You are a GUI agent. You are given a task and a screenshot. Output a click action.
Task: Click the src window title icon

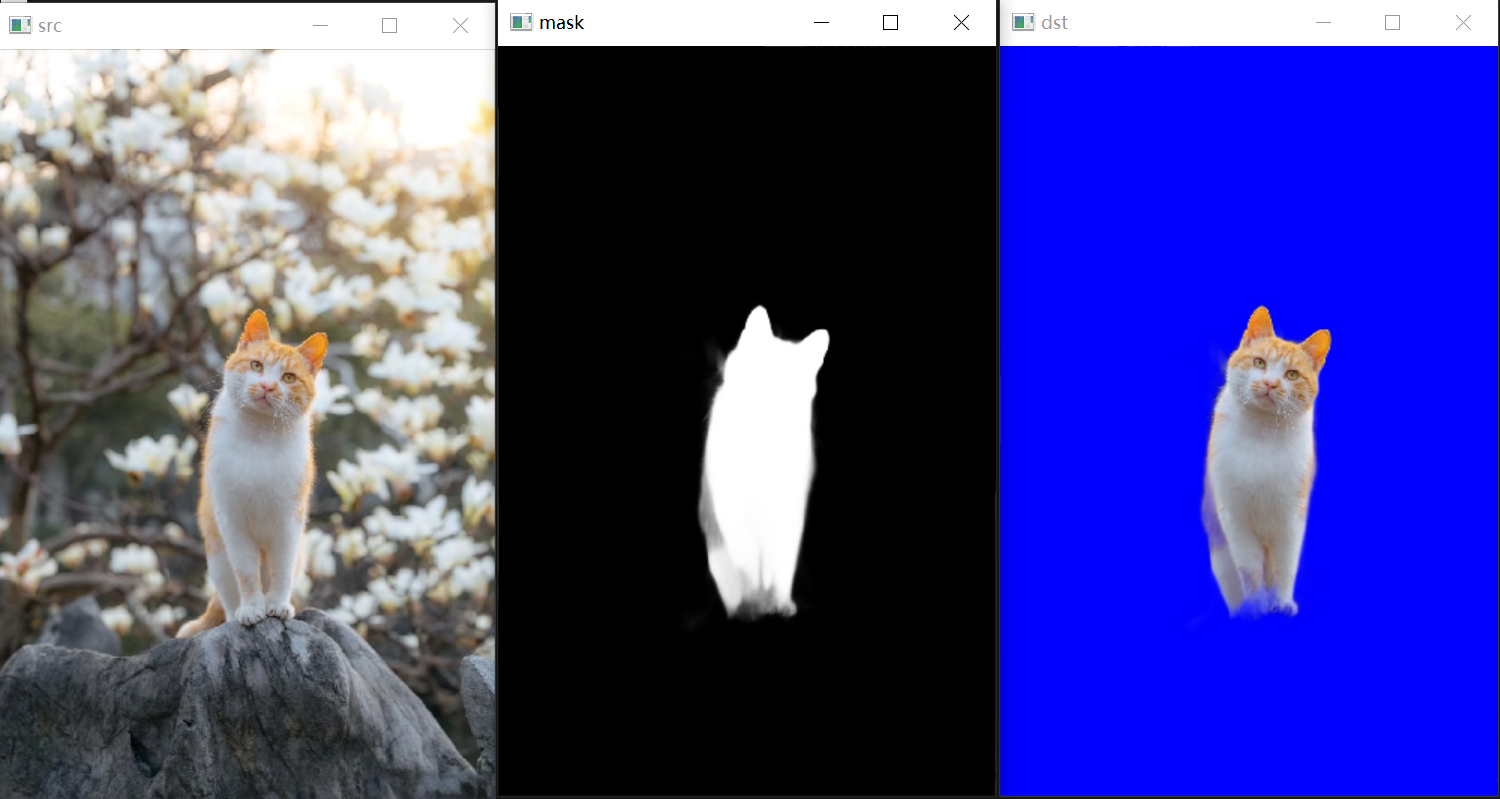point(20,26)
